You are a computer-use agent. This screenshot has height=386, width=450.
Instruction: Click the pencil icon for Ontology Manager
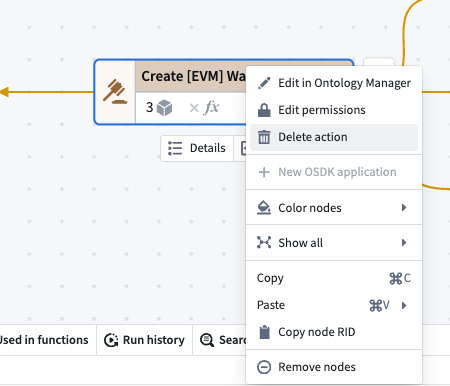click(264, 83)
